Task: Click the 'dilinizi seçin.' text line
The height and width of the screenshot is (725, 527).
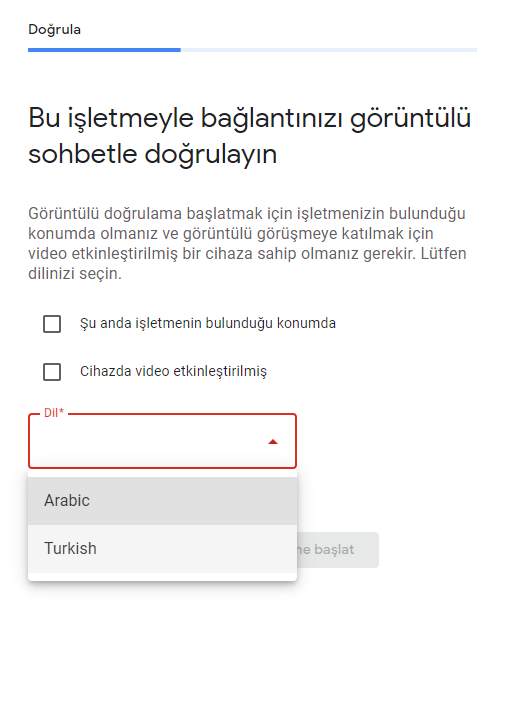Action: (75, 274)
